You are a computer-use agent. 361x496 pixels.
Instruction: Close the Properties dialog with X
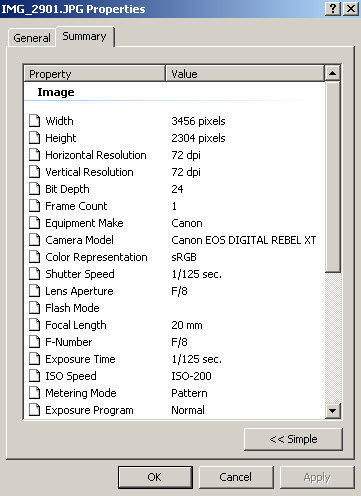(x=351, y=8)
